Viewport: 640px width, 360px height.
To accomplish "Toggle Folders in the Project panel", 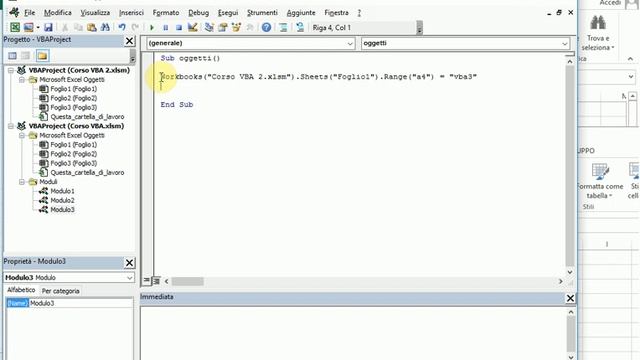I will pyautogui.click(x=42, y=56).
